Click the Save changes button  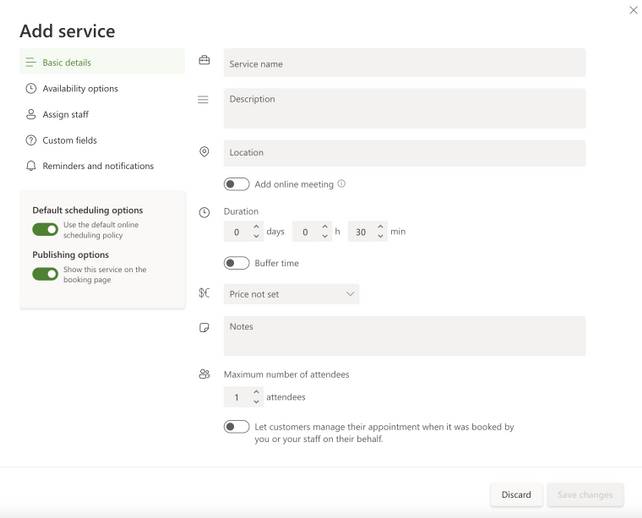point(585,494)
